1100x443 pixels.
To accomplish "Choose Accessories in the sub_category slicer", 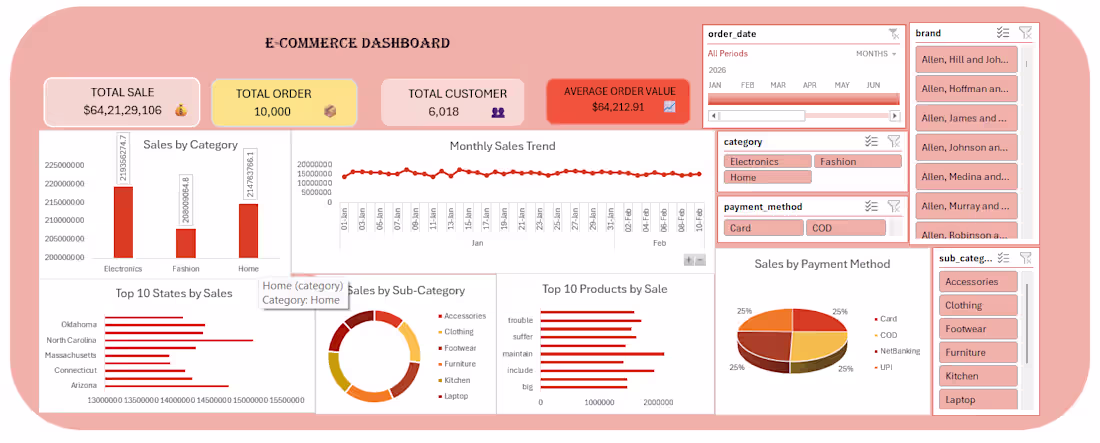I will (x=978, y=282).
